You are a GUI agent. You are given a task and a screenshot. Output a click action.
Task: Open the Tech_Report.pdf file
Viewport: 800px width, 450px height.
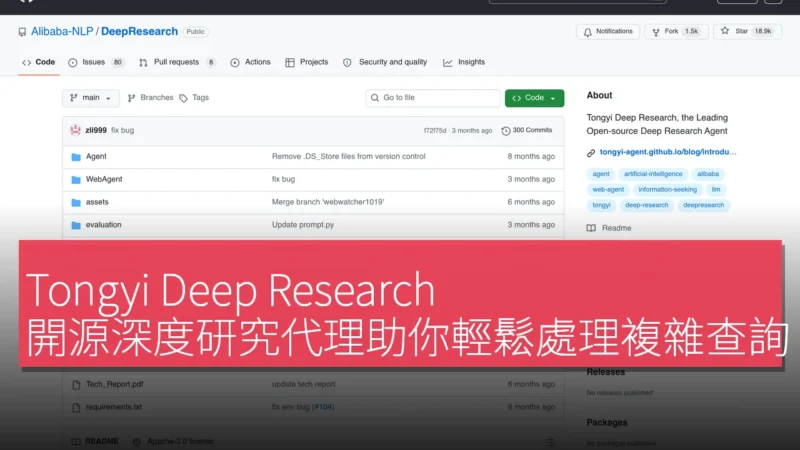[114, 384]
